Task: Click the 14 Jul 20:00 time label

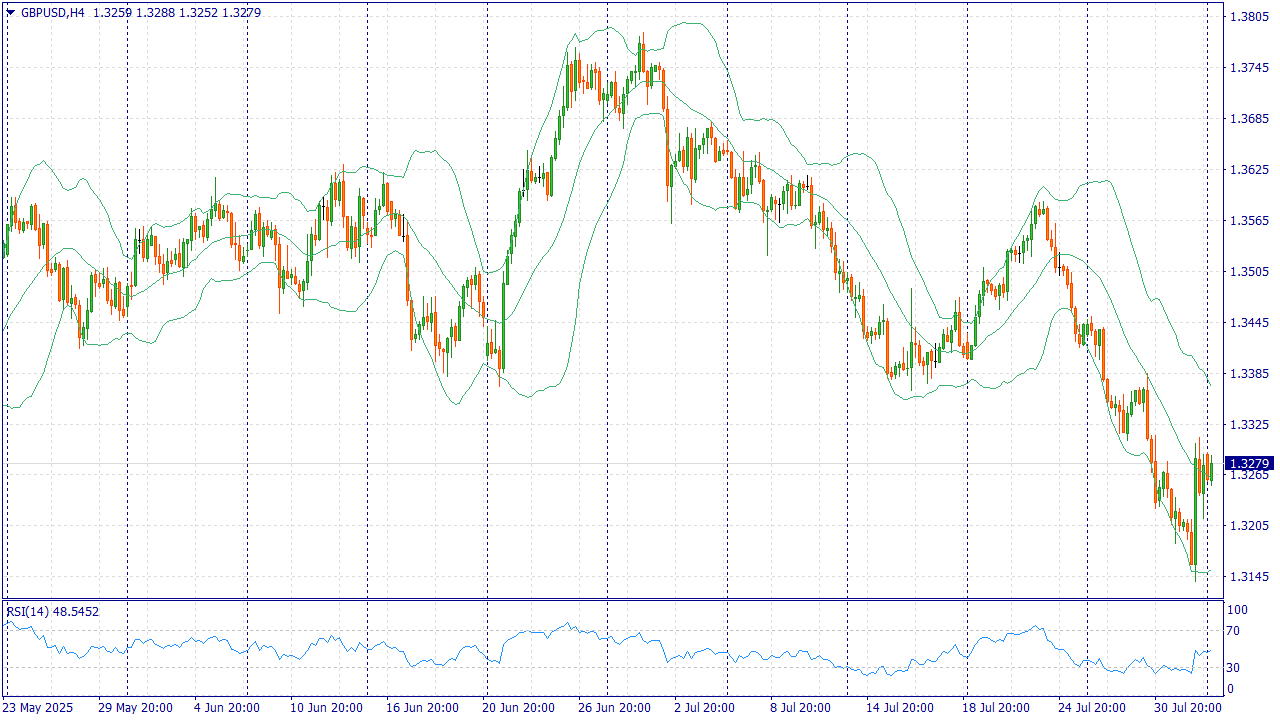Action: tap(902, 708)
